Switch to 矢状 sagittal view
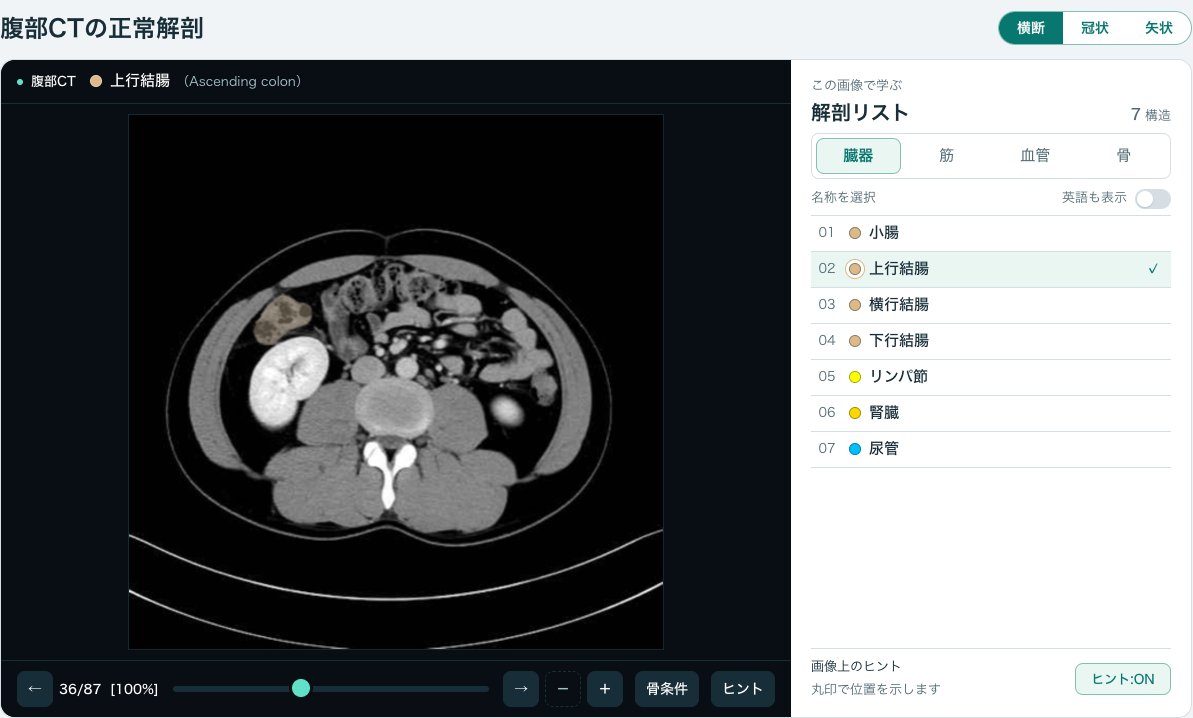The image size is (1193, 718). click(x=1158, y=28)
